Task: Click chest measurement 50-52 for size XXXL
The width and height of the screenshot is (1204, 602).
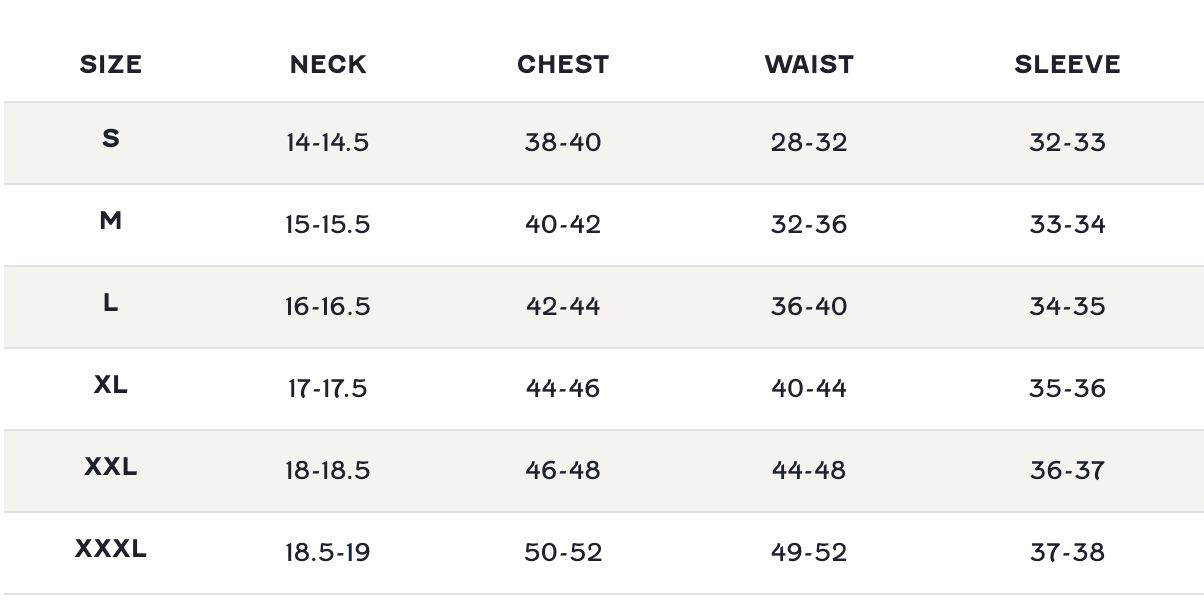Action: (563, 553)
